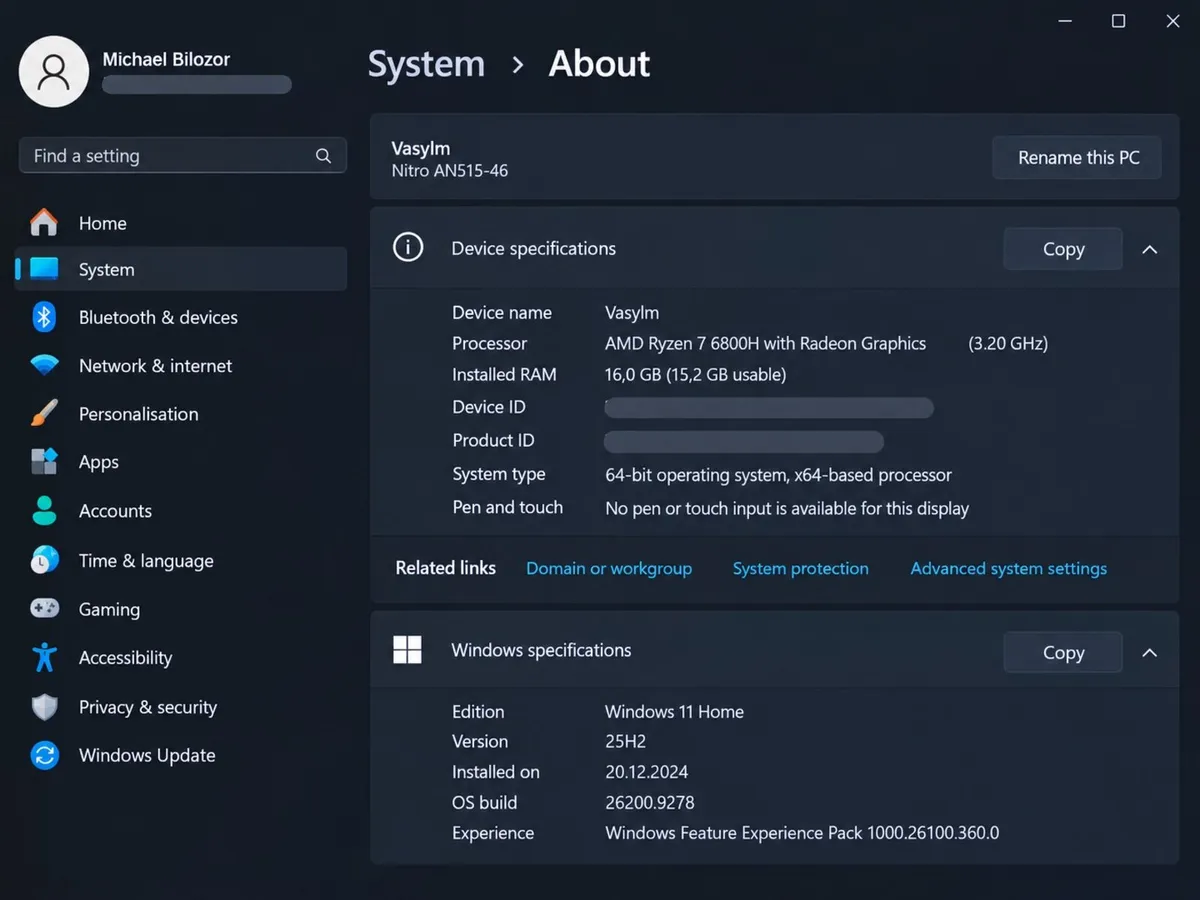Click the 16,0 GB installed RAM value

tap(695, 374)
